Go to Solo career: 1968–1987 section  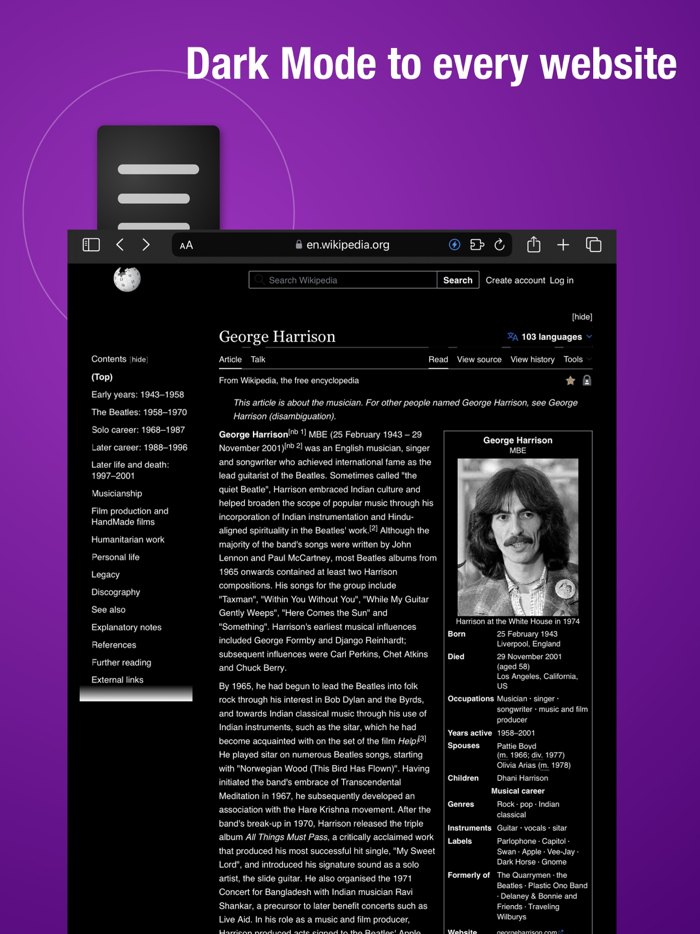[x=138, y=429]
